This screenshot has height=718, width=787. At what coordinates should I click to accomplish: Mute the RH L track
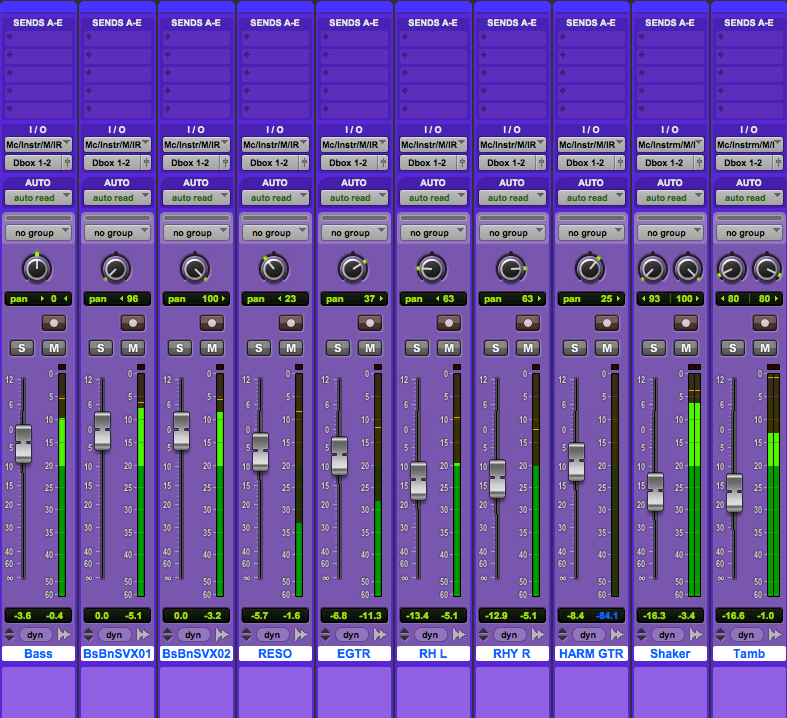pyautogui.click(x=449, y=348)
